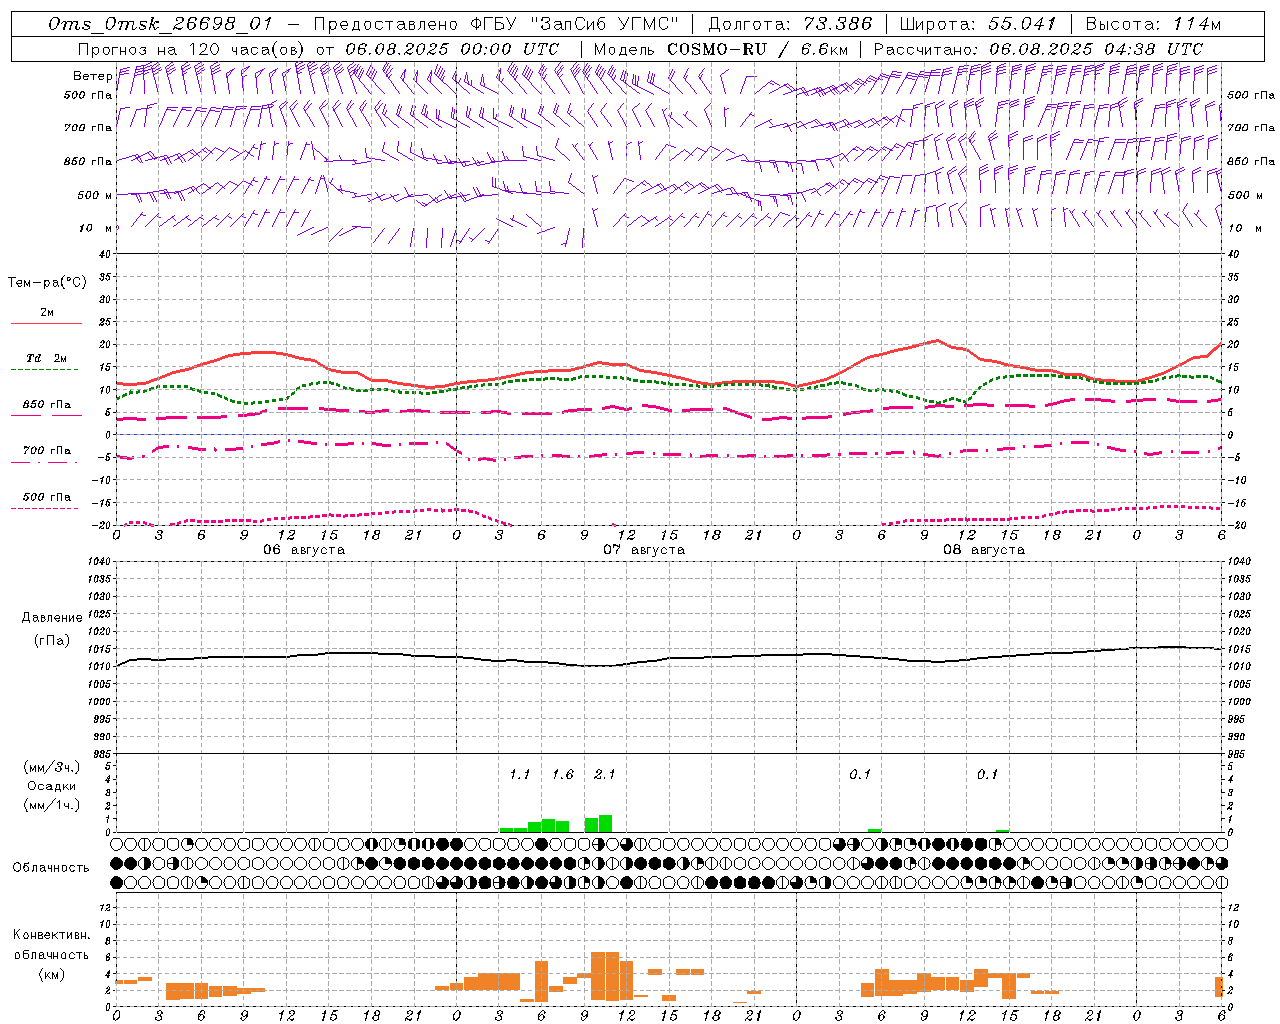Click the date label 08 августа

984,550
